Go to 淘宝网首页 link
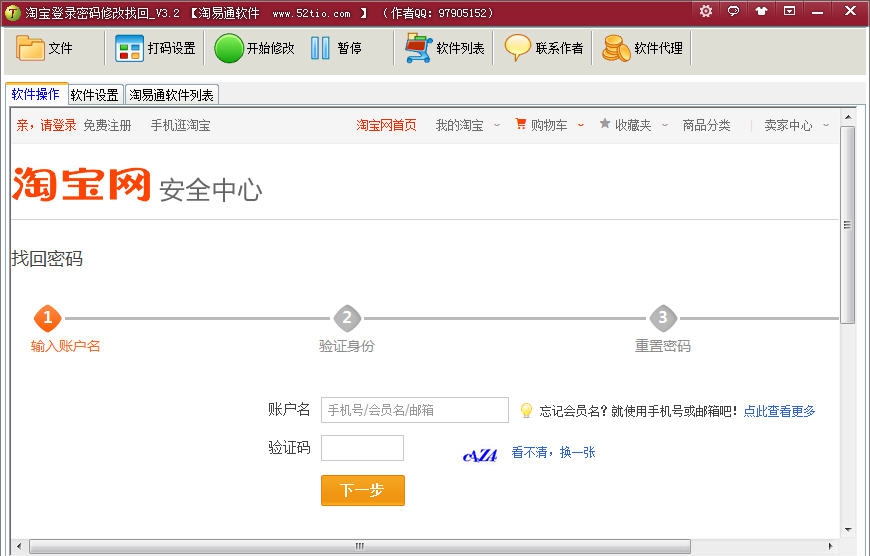 pyautogui.click(x=386, y=125)
